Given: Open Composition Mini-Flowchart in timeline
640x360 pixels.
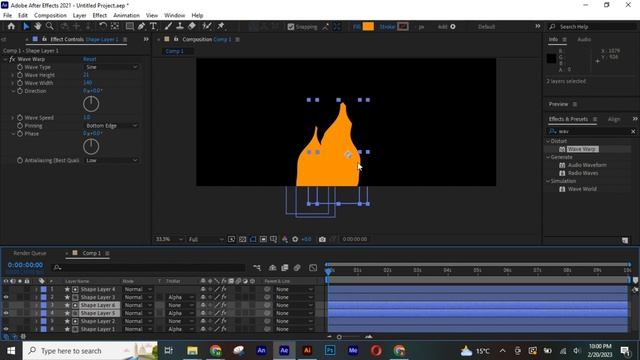Looking at the screenshot, I should [257, 268].
